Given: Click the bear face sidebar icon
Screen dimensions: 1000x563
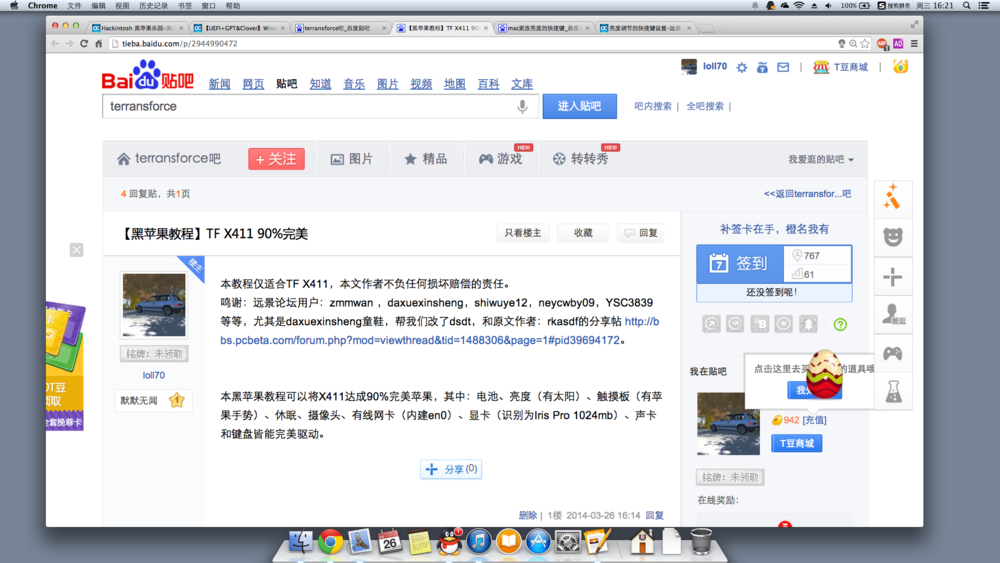Looking at the screenshot, I should [893, 237].
